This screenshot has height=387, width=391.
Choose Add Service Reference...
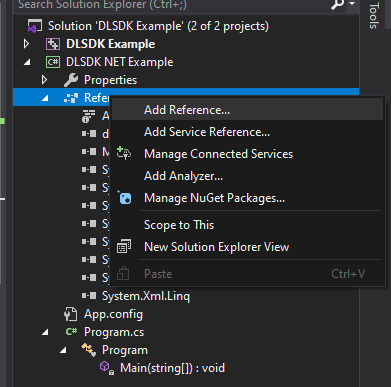pyautogui.click(x=247, y=132)
